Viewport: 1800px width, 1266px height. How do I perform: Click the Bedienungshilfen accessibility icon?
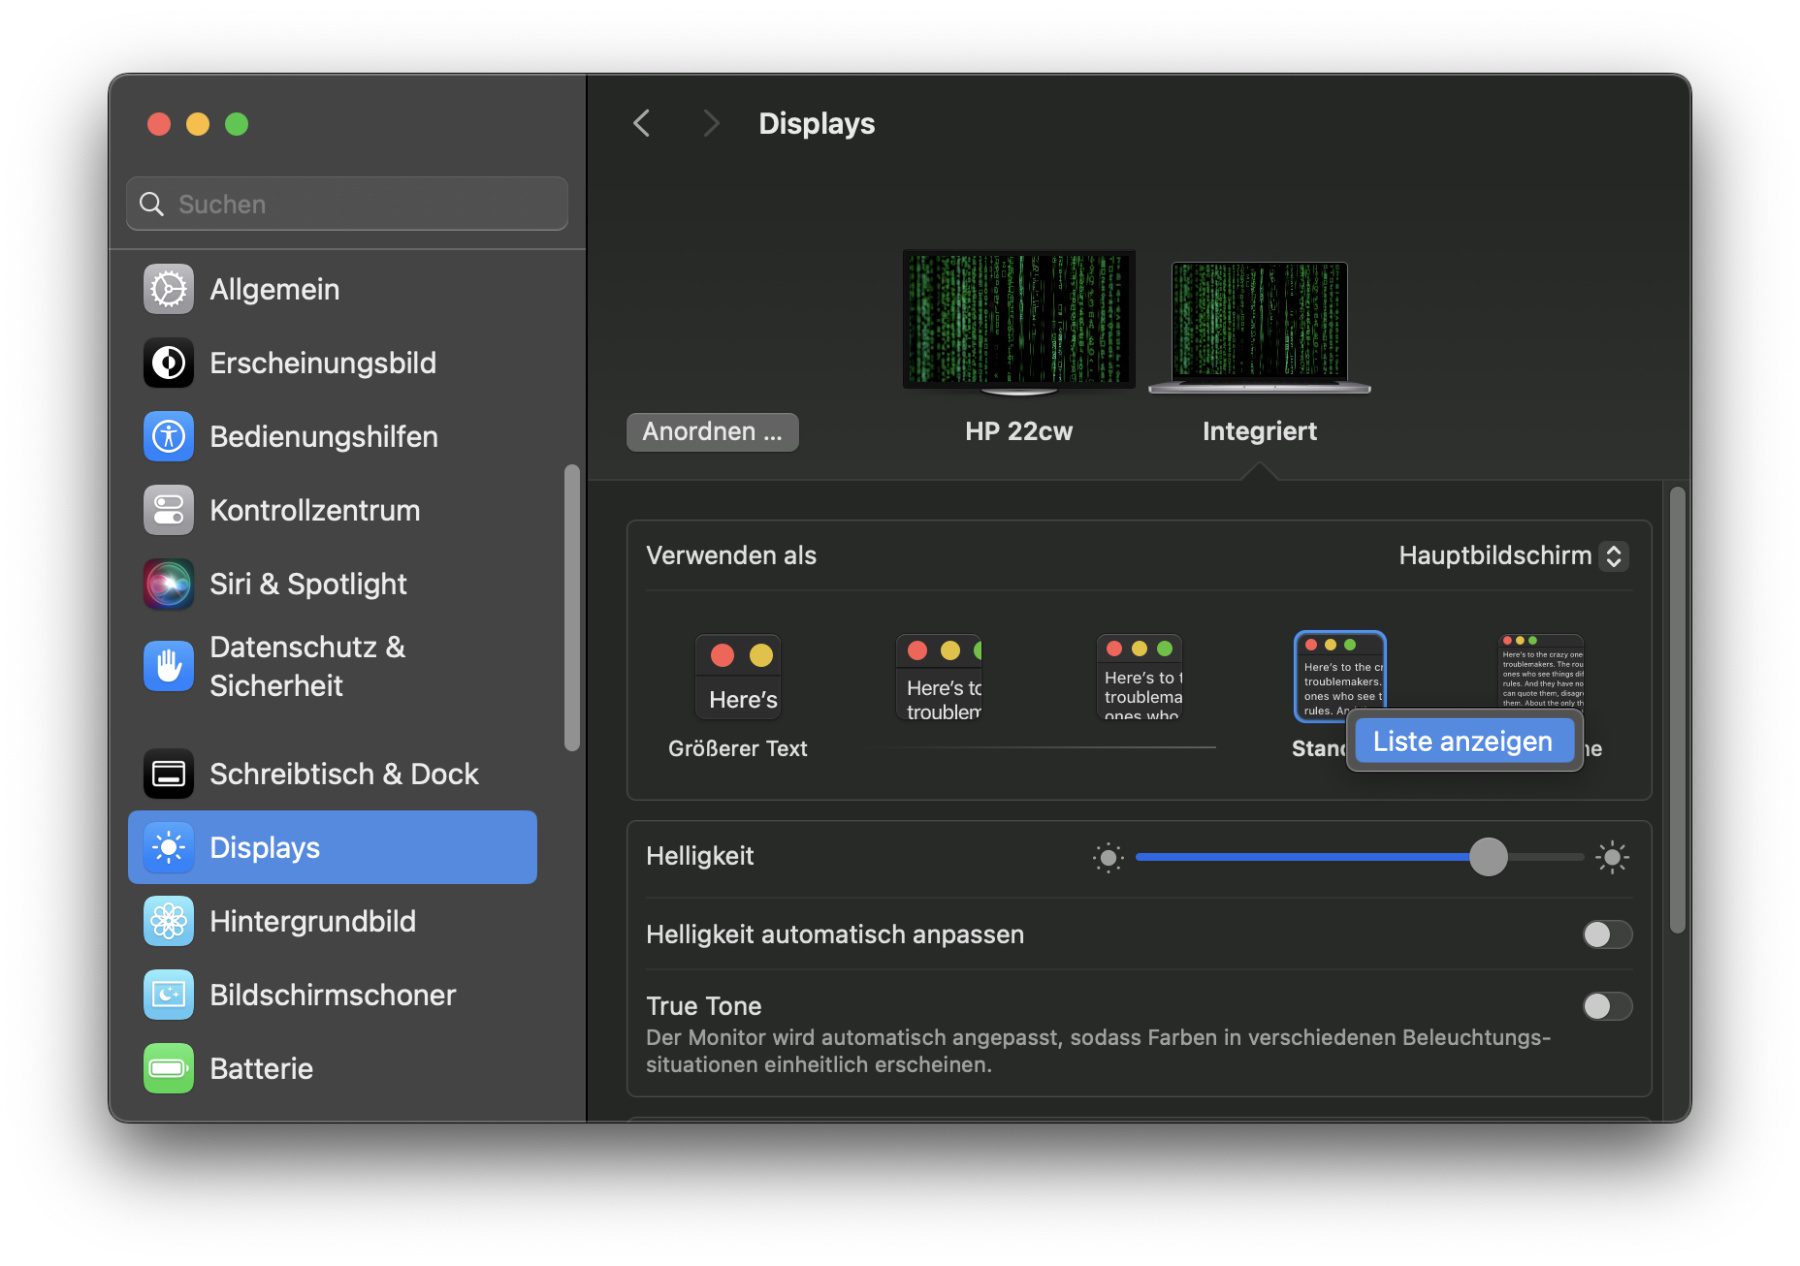pyautogui.click(x=168, y=436)
